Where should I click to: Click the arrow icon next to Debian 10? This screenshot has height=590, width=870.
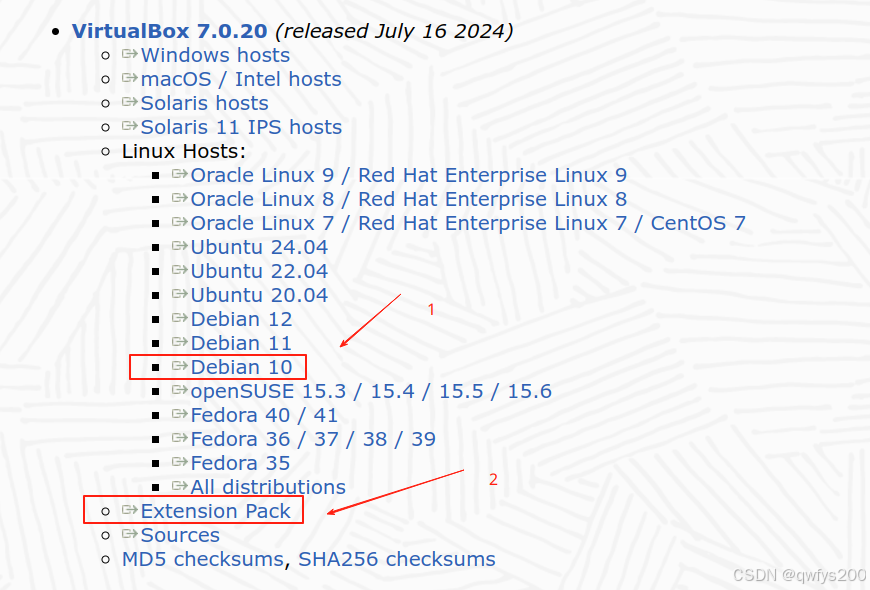coord(180,367)
